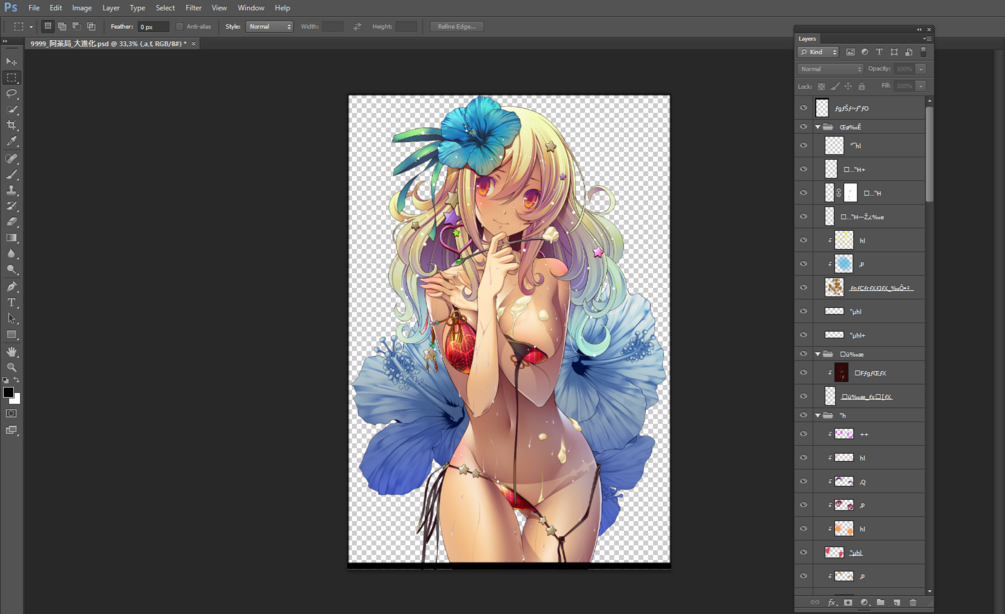The height and width of the screenshot is (614, 1005).
Task: Open the Filter menu
Action: (194, 8)
